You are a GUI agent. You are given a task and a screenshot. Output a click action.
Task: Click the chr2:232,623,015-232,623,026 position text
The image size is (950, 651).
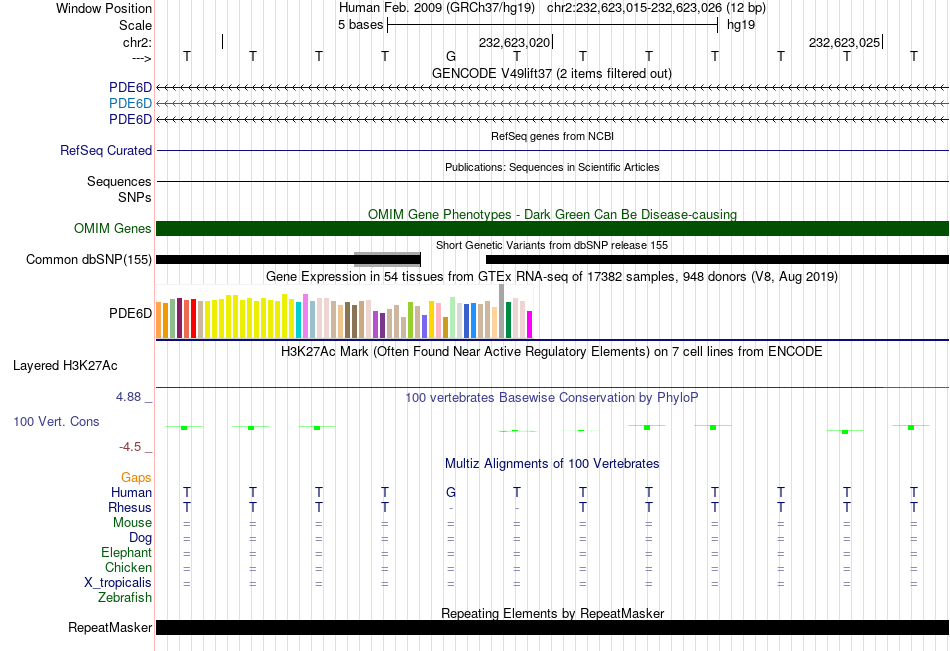[x=656, y=8]
